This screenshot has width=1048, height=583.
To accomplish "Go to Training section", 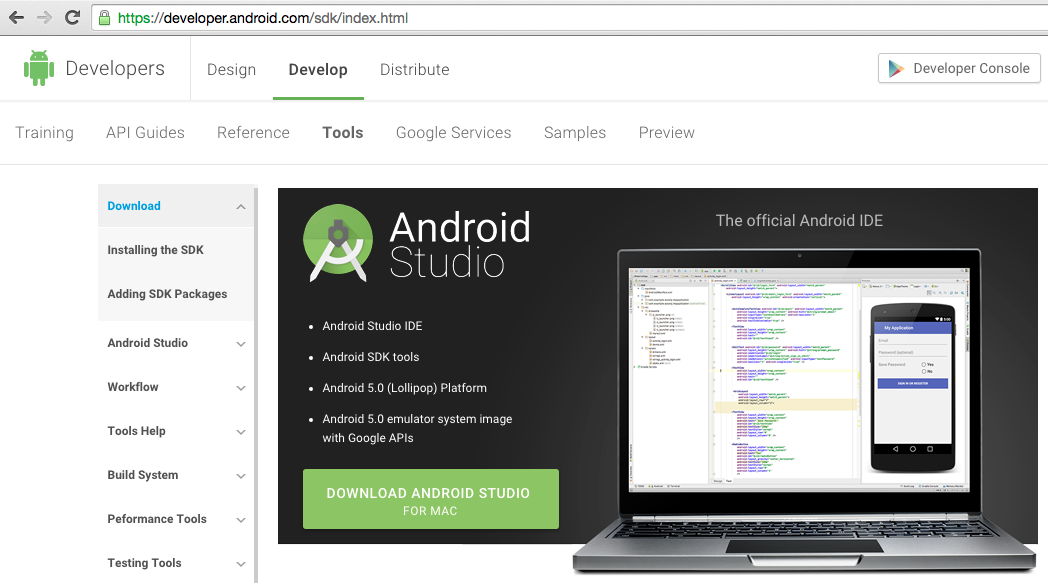I will pyautogui.click(x=44, y=132).
